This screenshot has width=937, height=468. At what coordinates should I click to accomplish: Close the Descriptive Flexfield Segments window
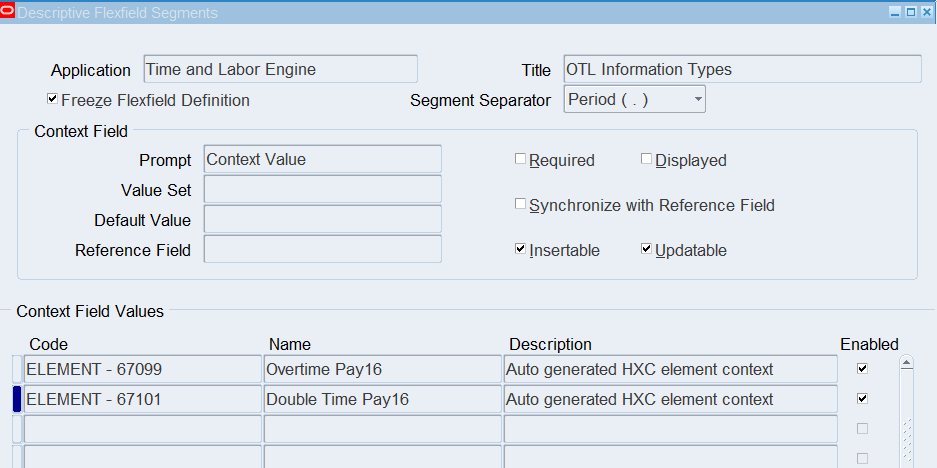[926, 12]
